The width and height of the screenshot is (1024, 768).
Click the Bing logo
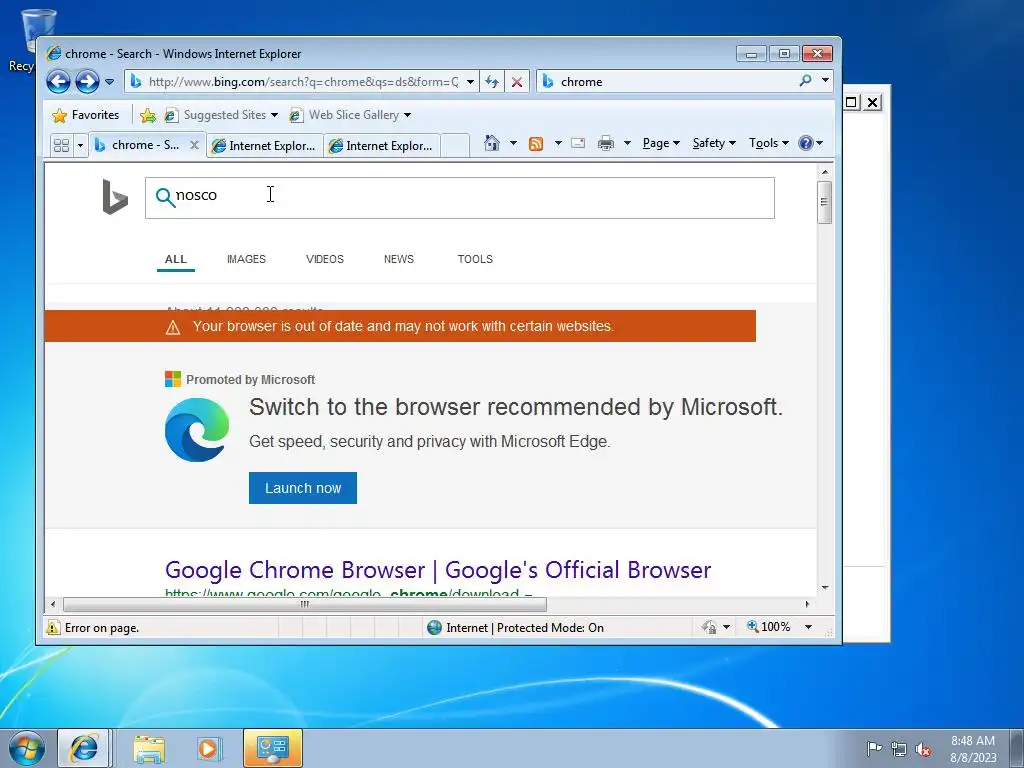coord(115,197)
